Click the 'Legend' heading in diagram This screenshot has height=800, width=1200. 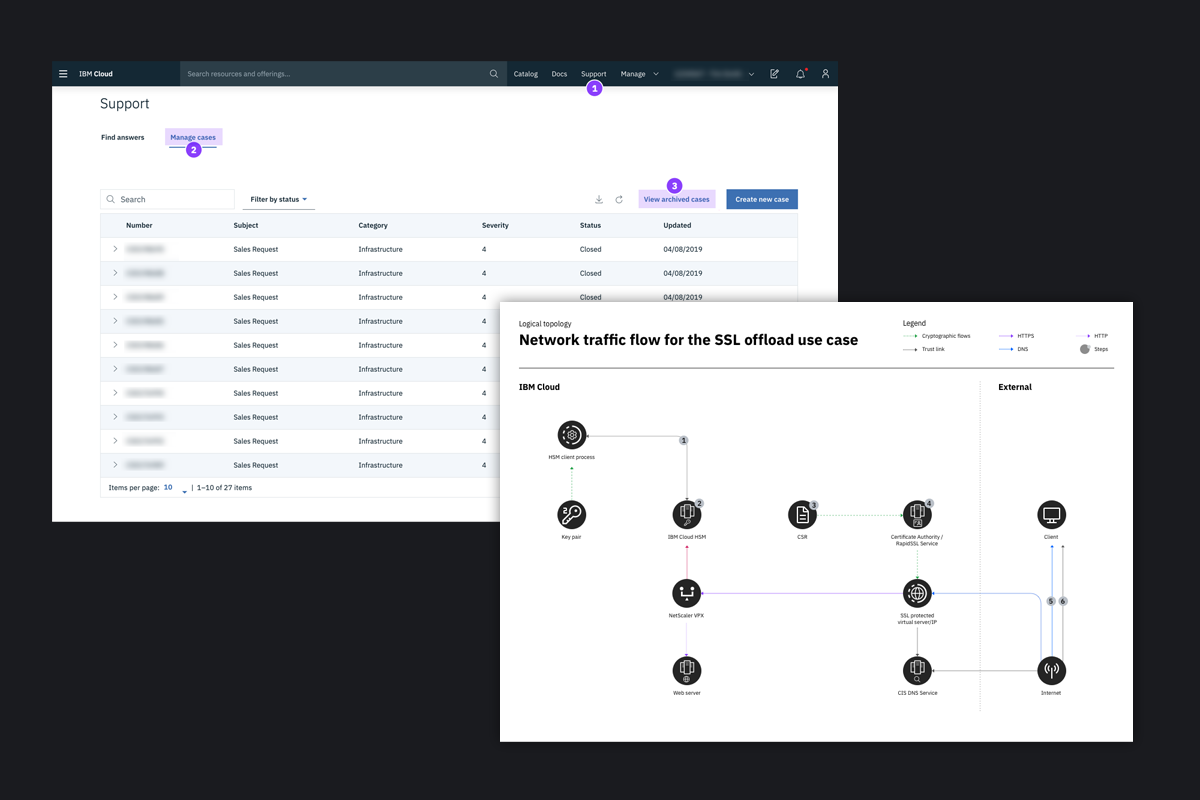click(914, 323)
